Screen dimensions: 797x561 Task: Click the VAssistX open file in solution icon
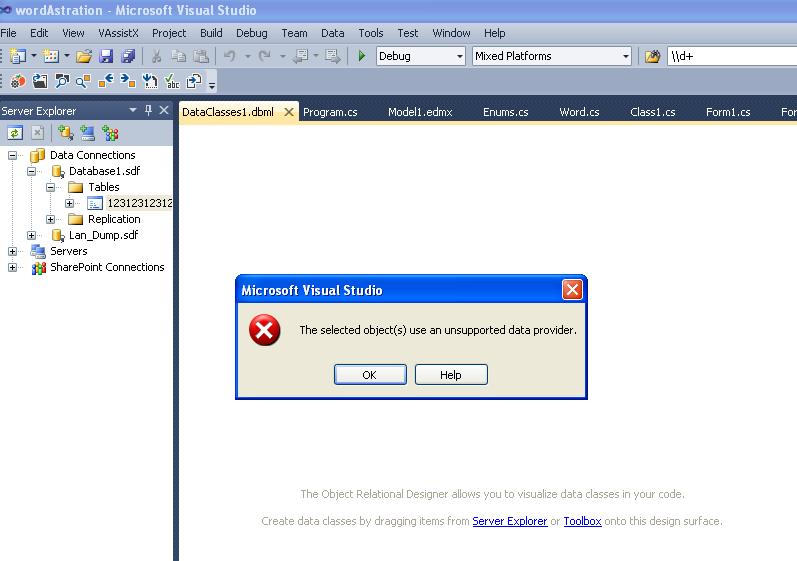[40, 81]
